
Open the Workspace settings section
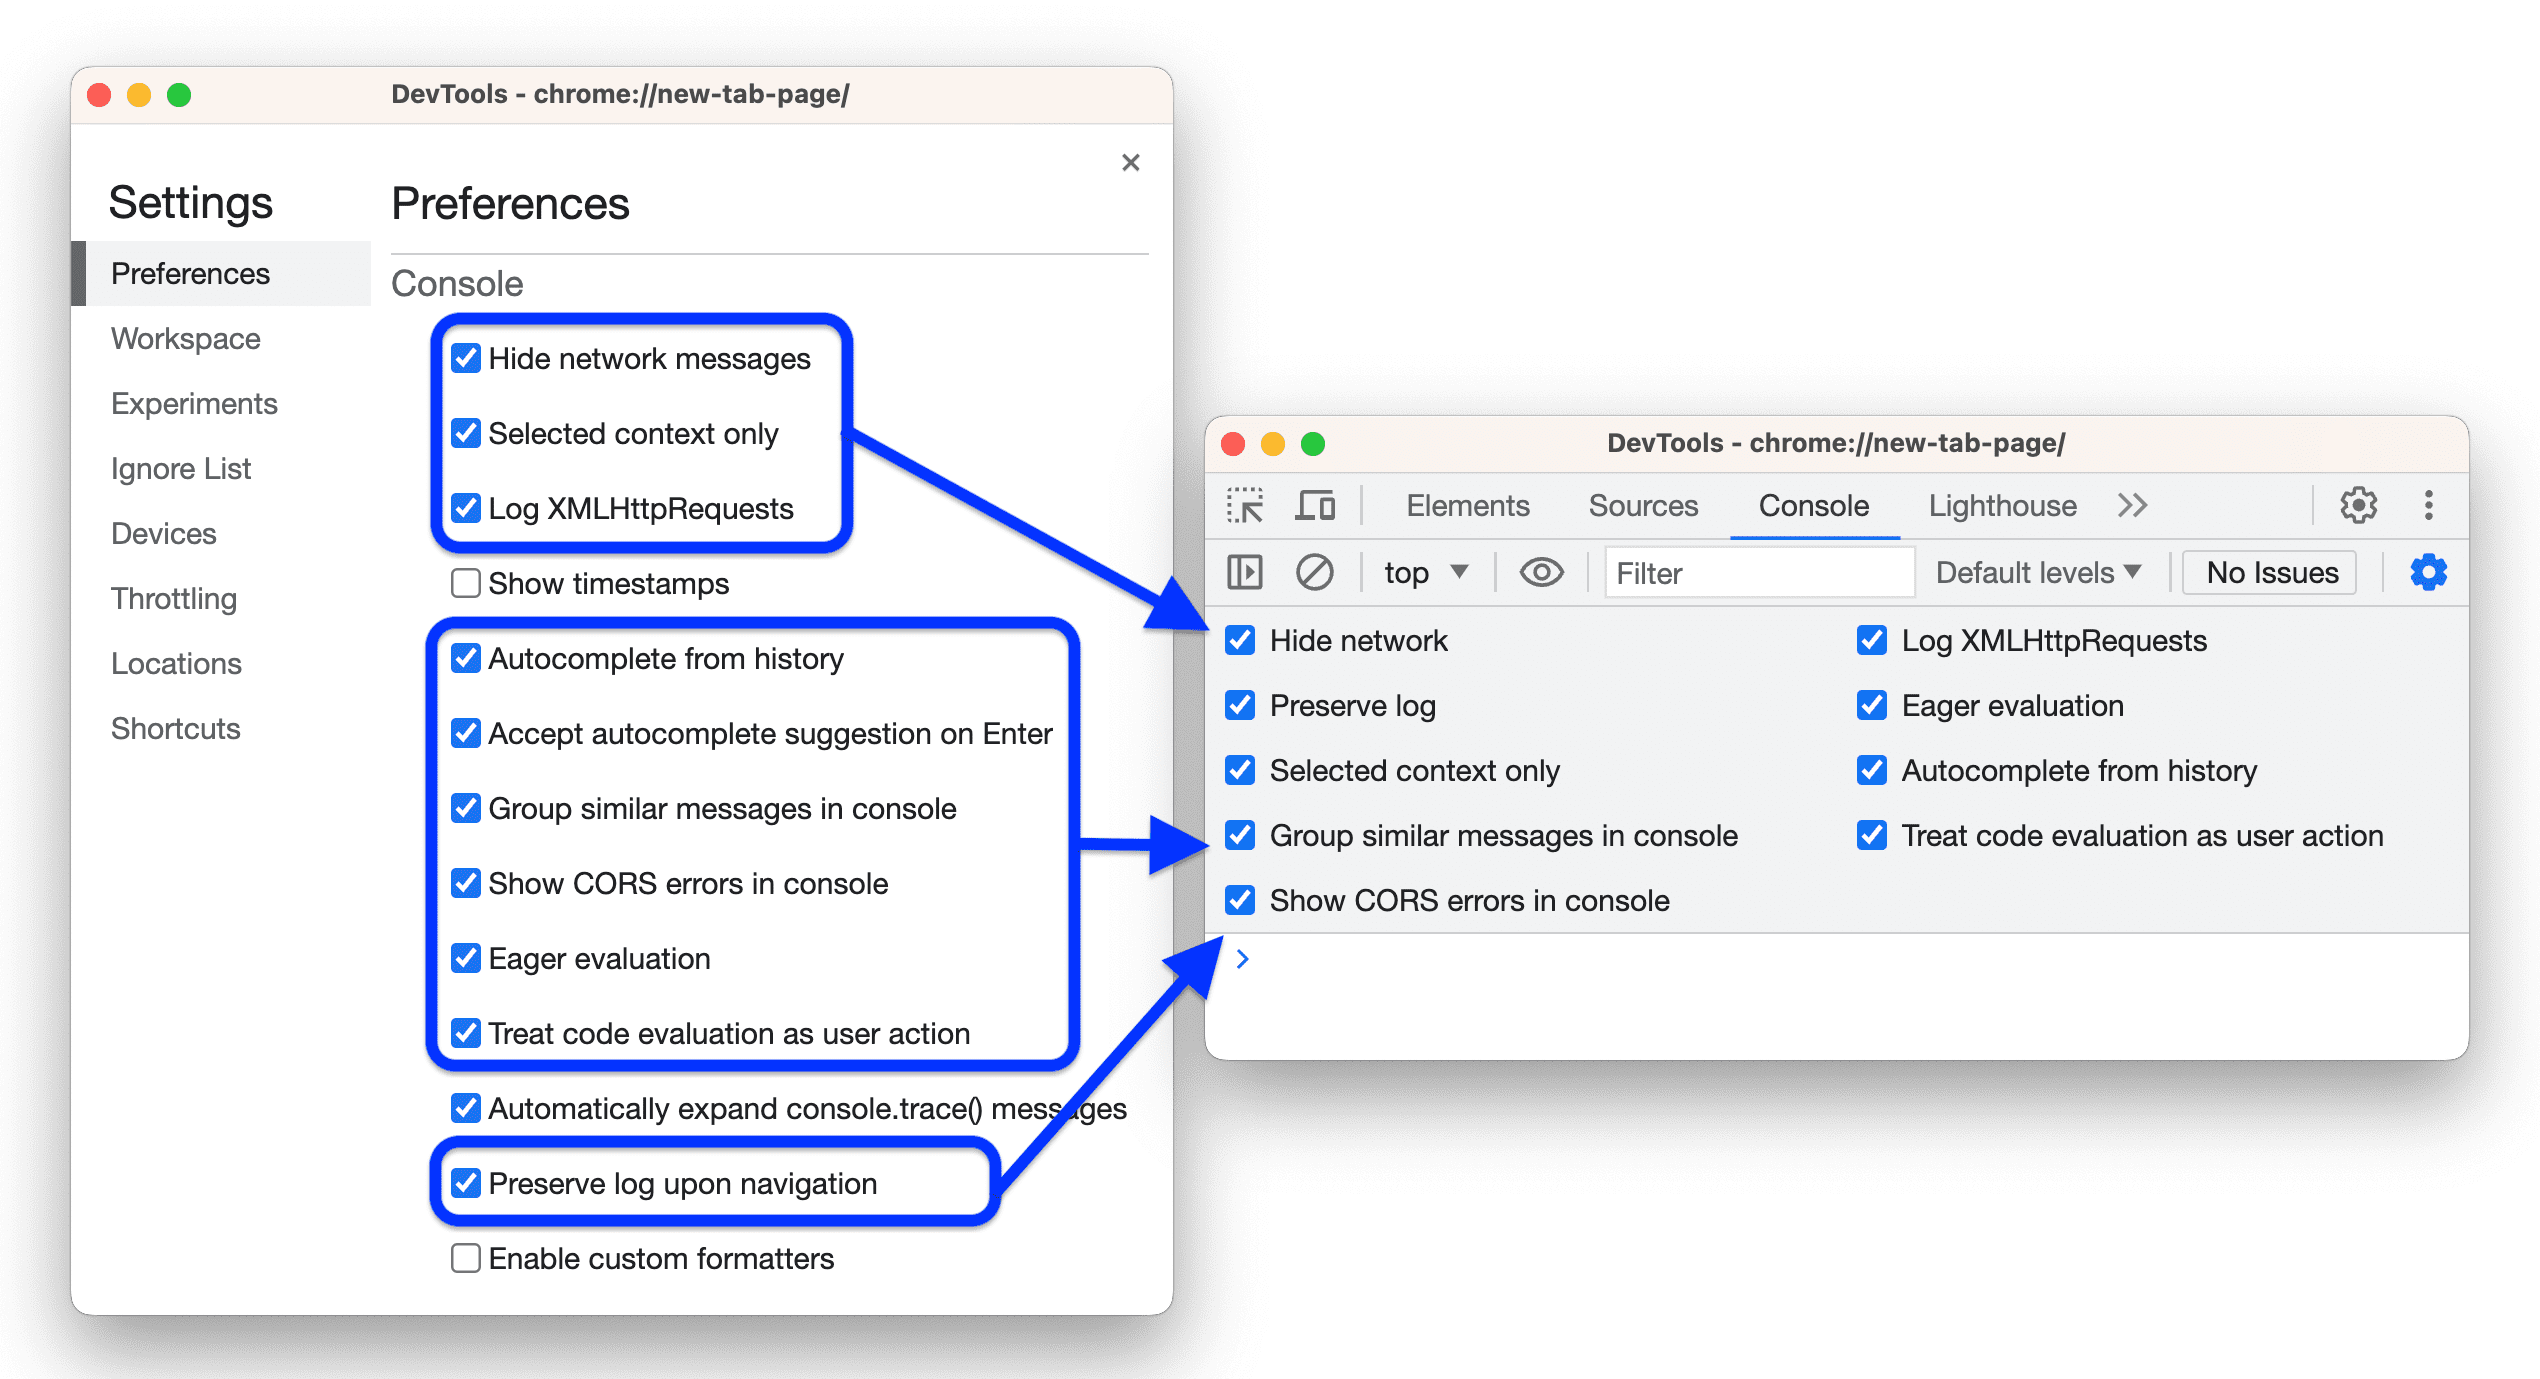pos(187,340)
